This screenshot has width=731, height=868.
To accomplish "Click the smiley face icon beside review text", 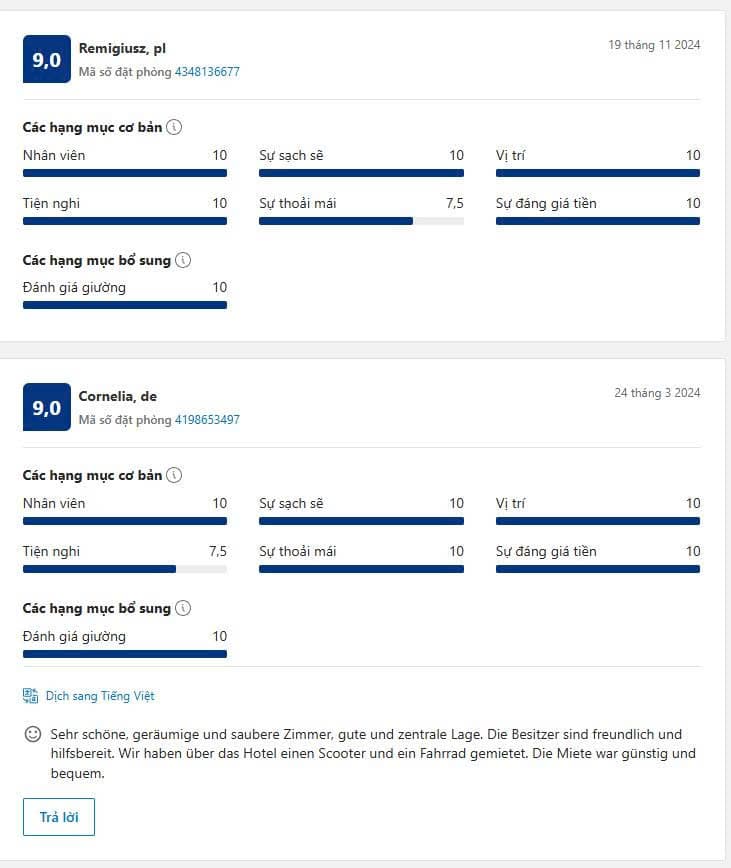I will [33, 735].
